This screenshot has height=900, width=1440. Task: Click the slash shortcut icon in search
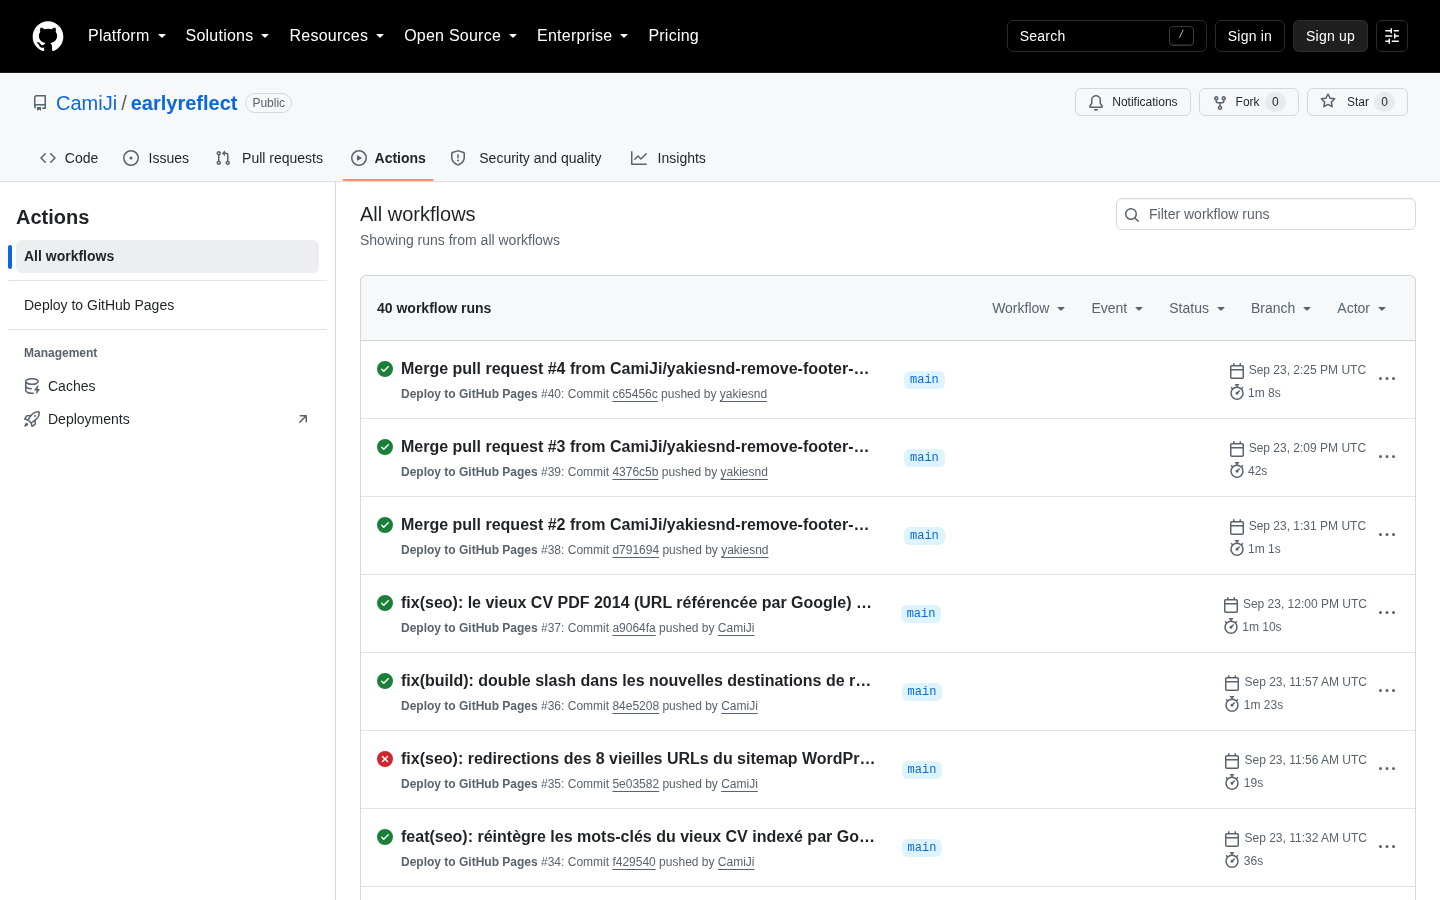pos(1181,36)
